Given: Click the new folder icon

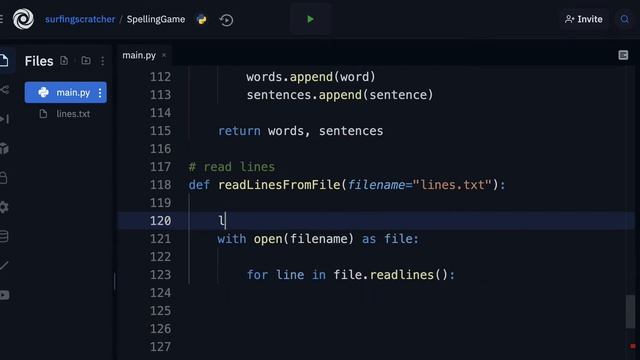Looking at the screenshot, I should 86,61.
